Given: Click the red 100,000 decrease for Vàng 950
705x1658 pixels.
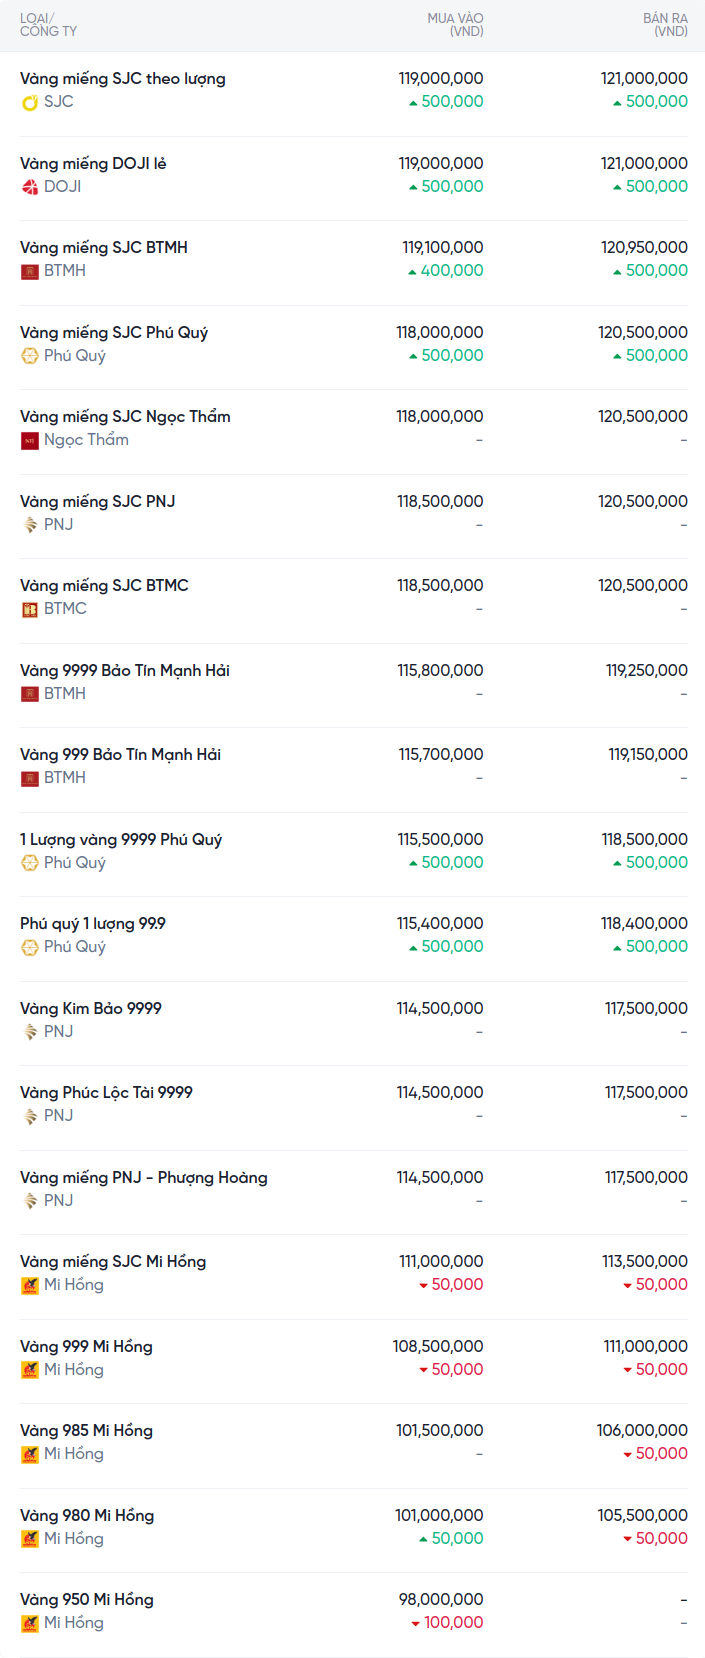Looking at the screenshot, I should (447, 1622).
